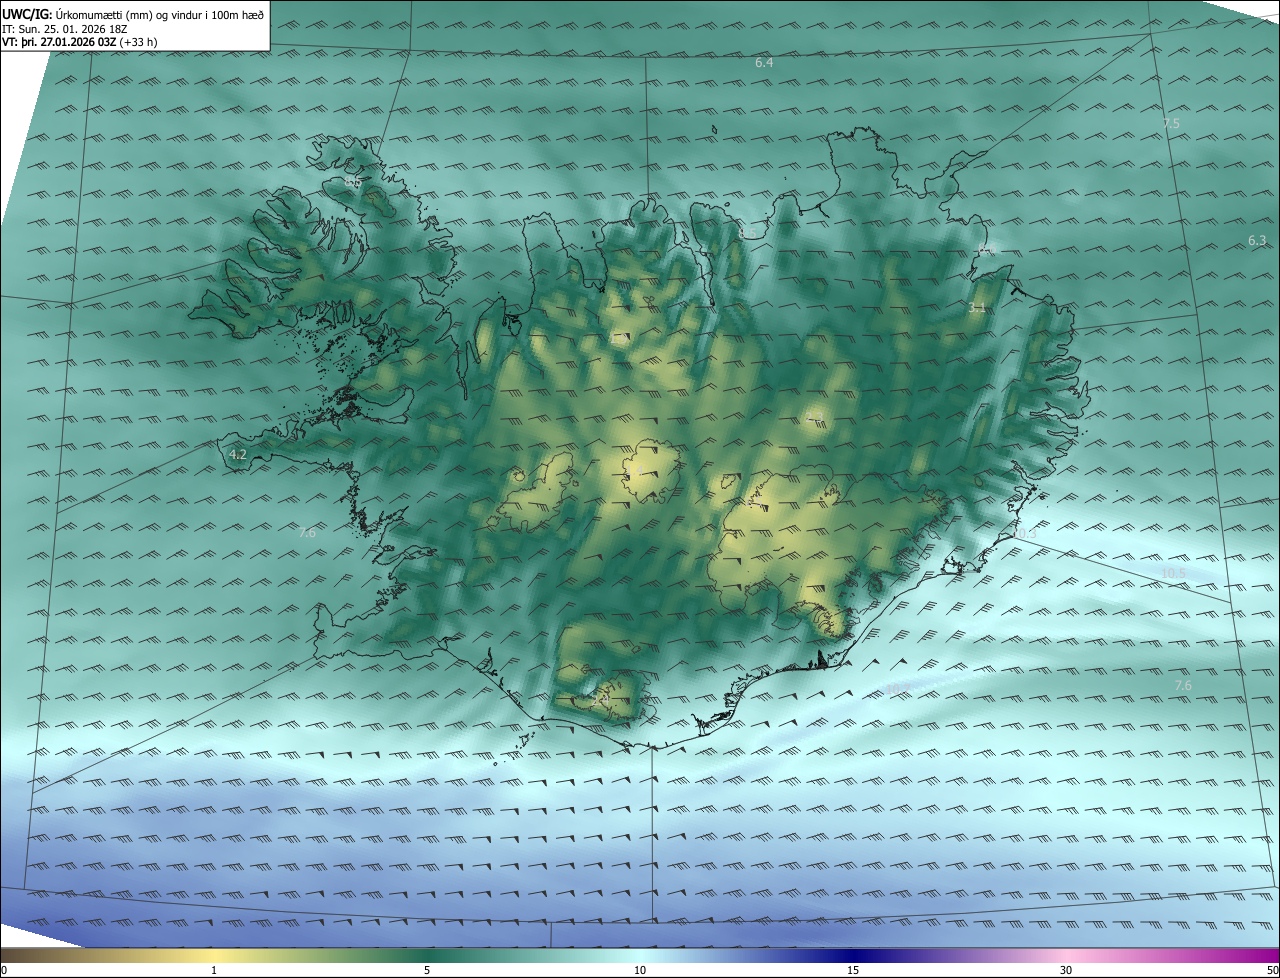This screenshot has height=978, width=1280.
Task: Click the color scale tick labeled 15
Action: point(853,970)
